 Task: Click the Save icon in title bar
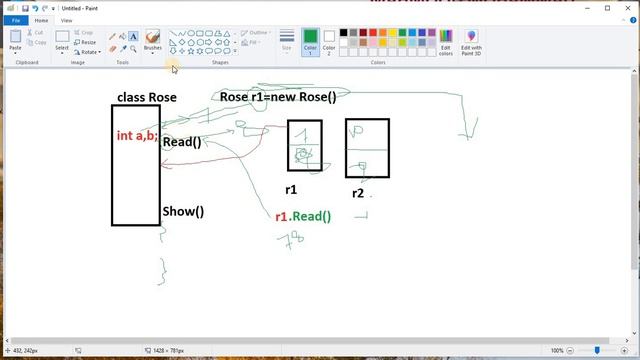tap(25, 8)
